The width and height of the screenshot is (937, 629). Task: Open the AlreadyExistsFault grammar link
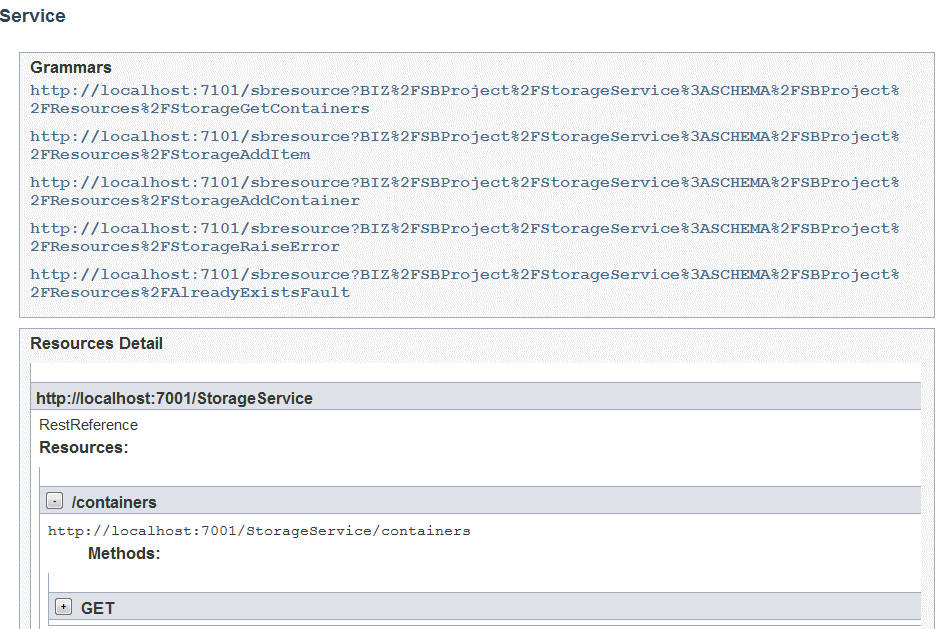point(464,284)
